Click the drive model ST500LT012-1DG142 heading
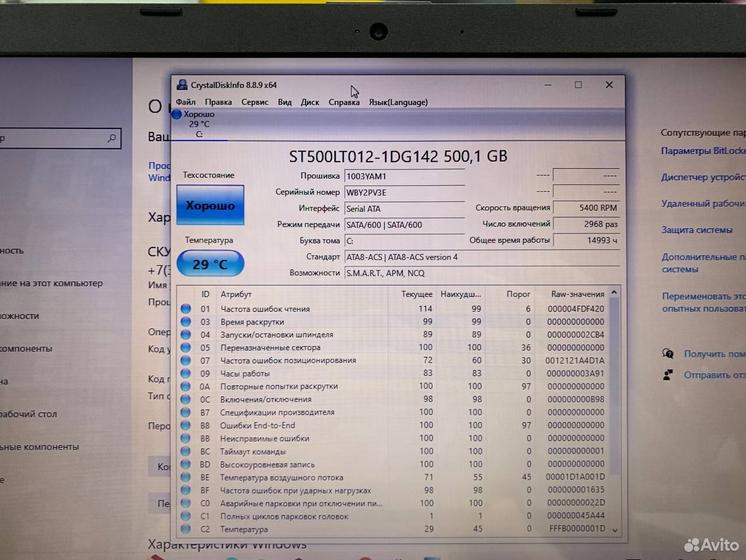 (398, 156)
